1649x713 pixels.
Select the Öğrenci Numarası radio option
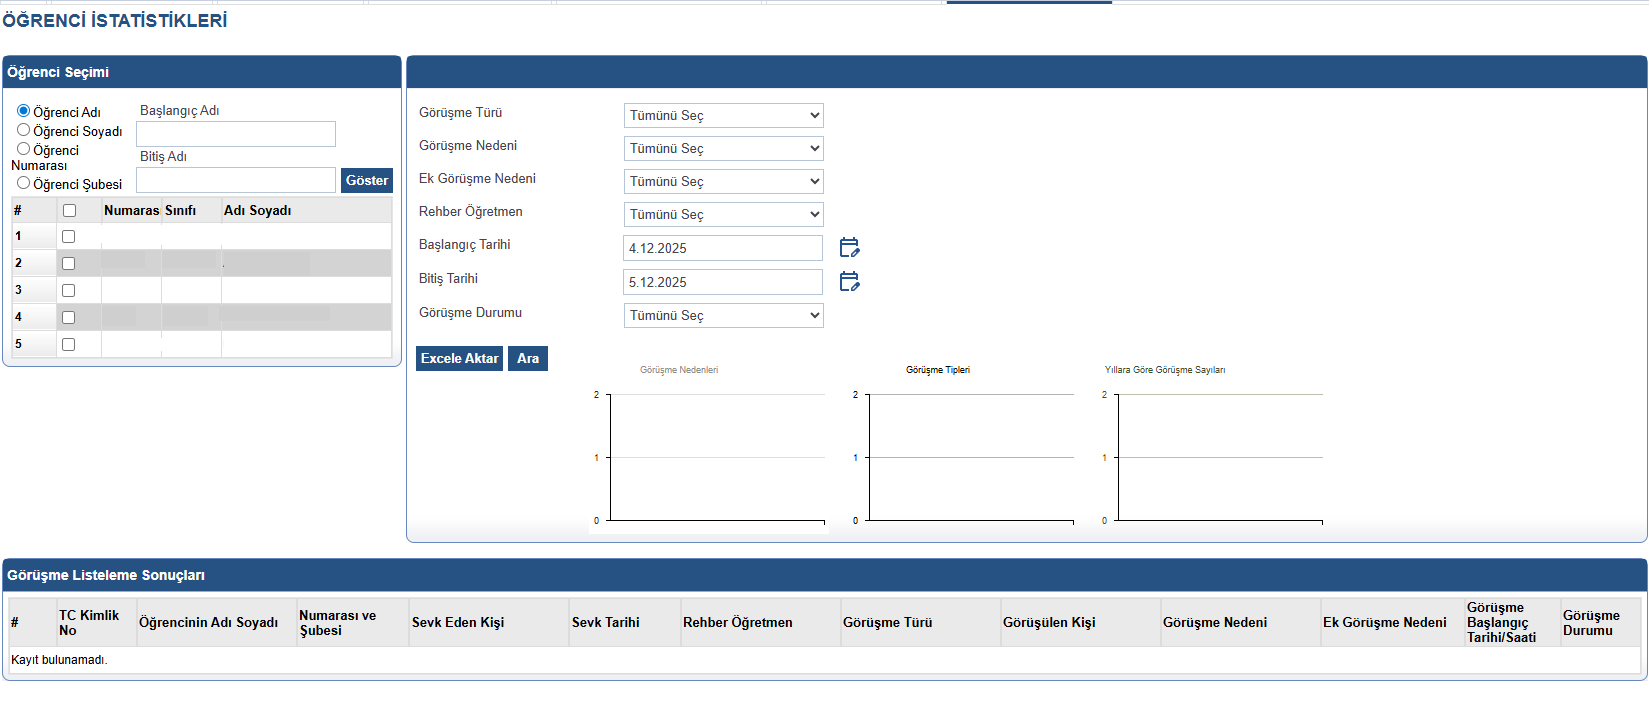[23, 149]
